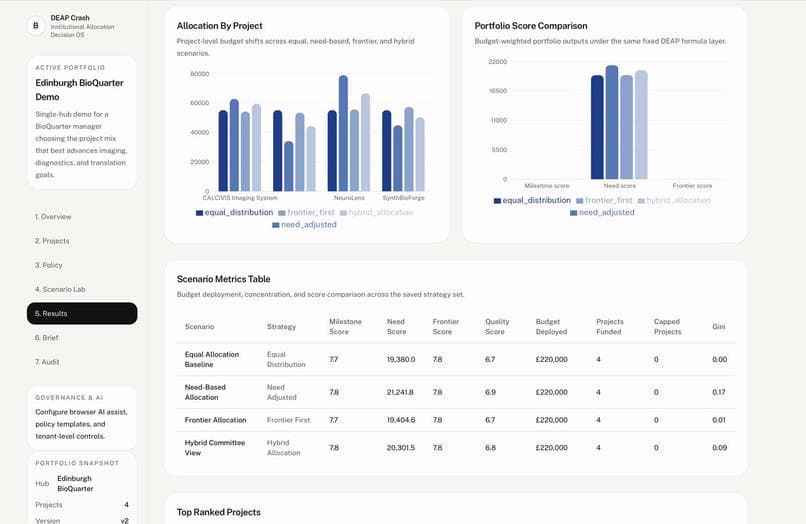Toggle hybrid_allocation legend in Allocation chart
806x524 pixels.
coord(376,212)
